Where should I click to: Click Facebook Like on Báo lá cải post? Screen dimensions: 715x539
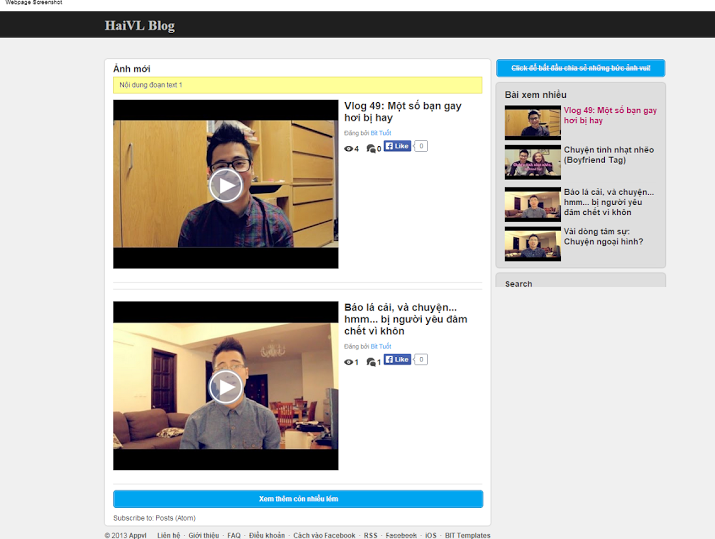click(397, 360)
